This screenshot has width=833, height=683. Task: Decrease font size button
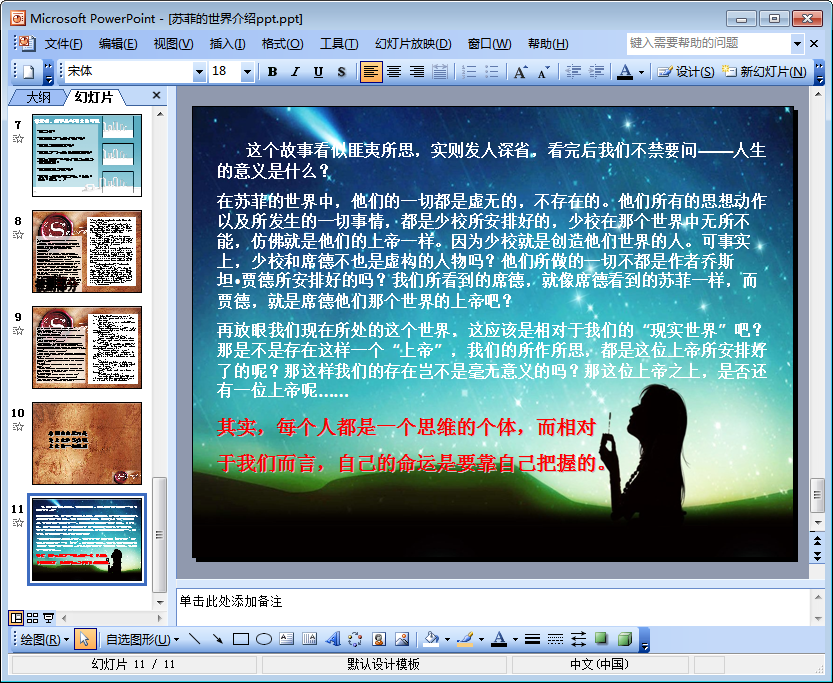(543, 72)
